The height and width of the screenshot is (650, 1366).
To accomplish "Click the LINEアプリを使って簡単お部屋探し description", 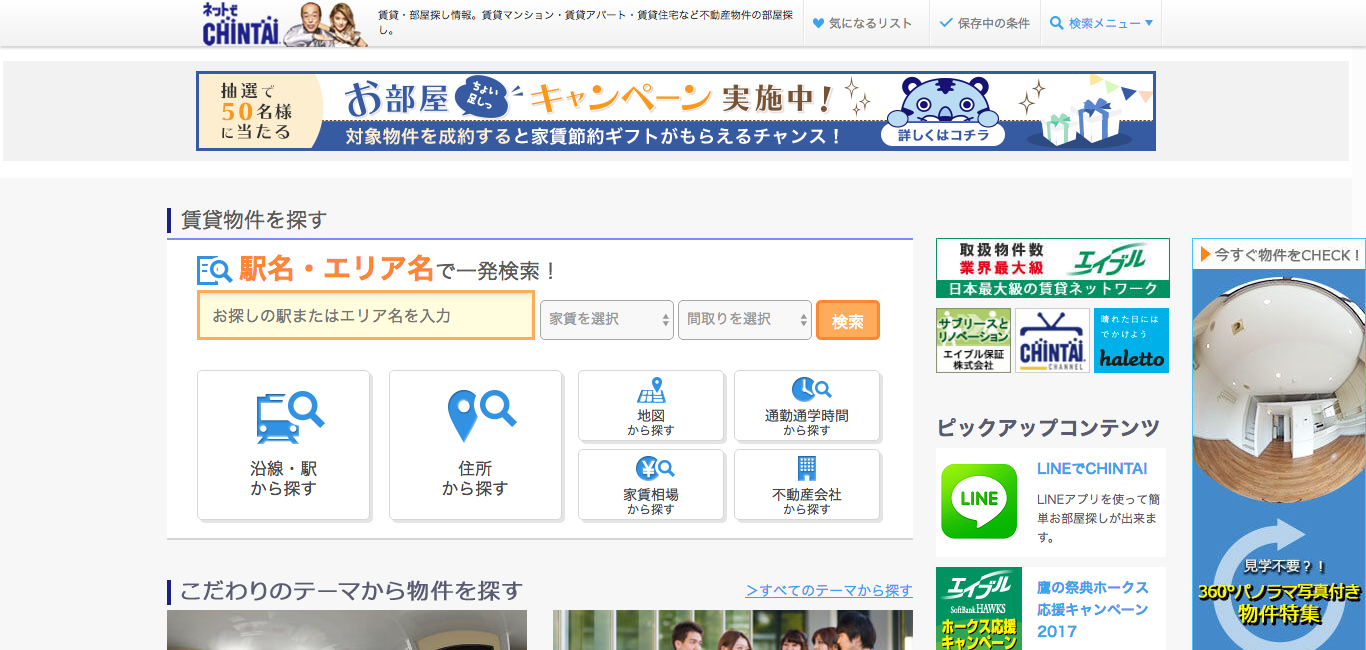I will point(1098,518).
